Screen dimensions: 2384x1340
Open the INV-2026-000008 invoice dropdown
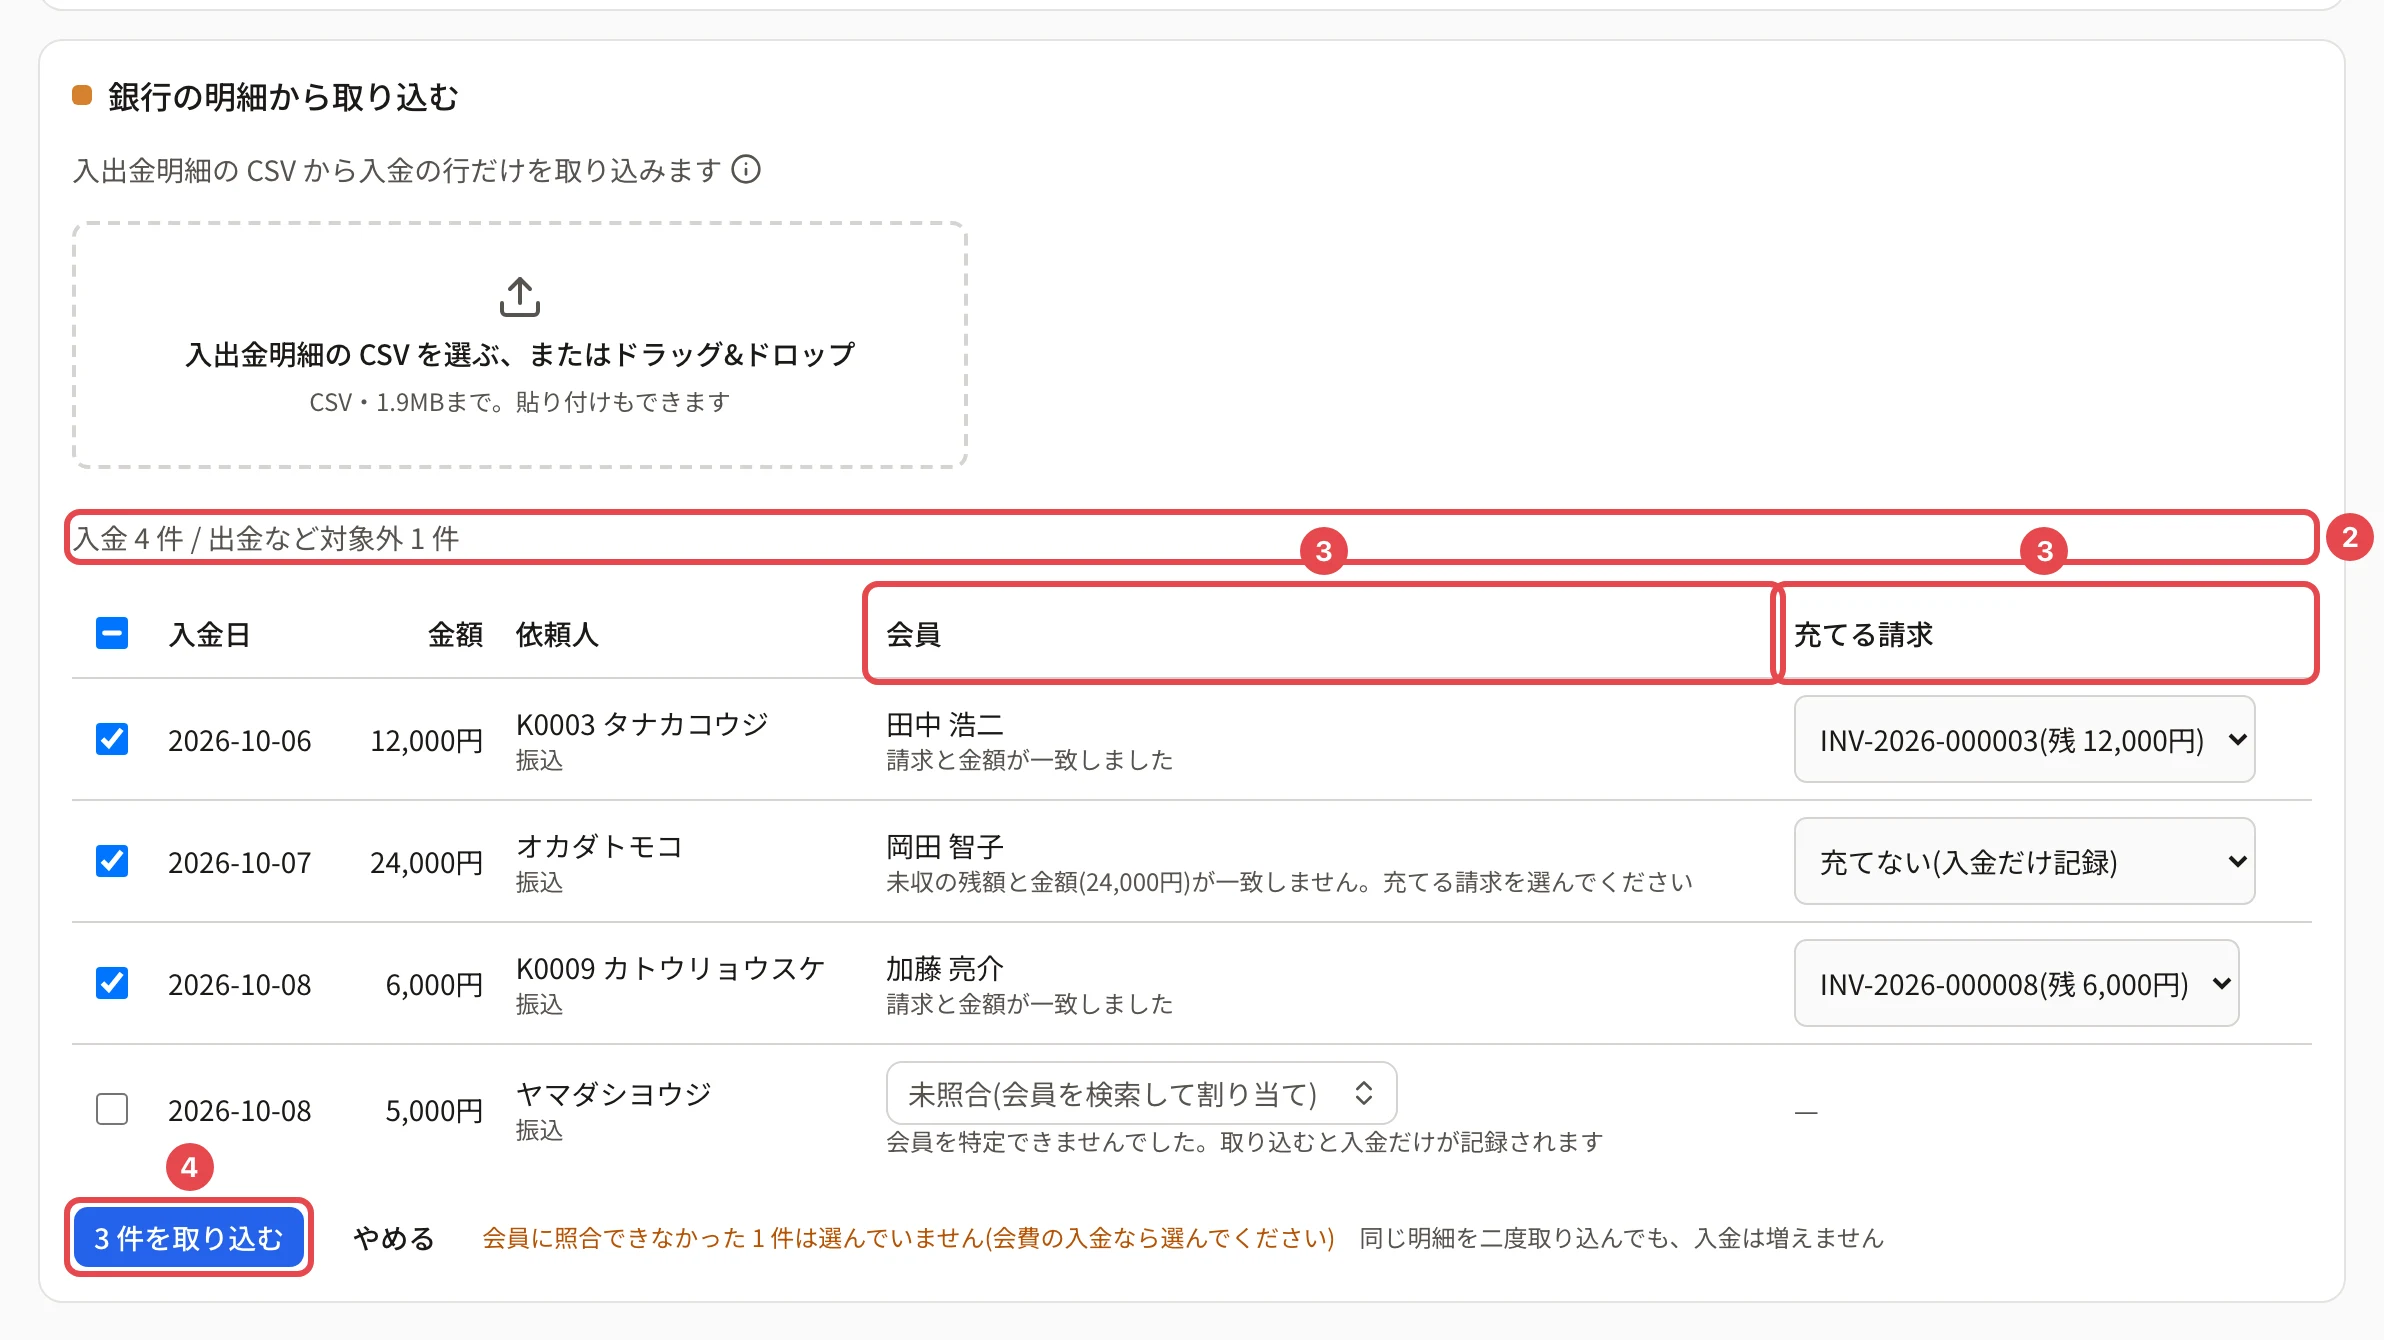pyautogui.click(x=2016, y=984)
